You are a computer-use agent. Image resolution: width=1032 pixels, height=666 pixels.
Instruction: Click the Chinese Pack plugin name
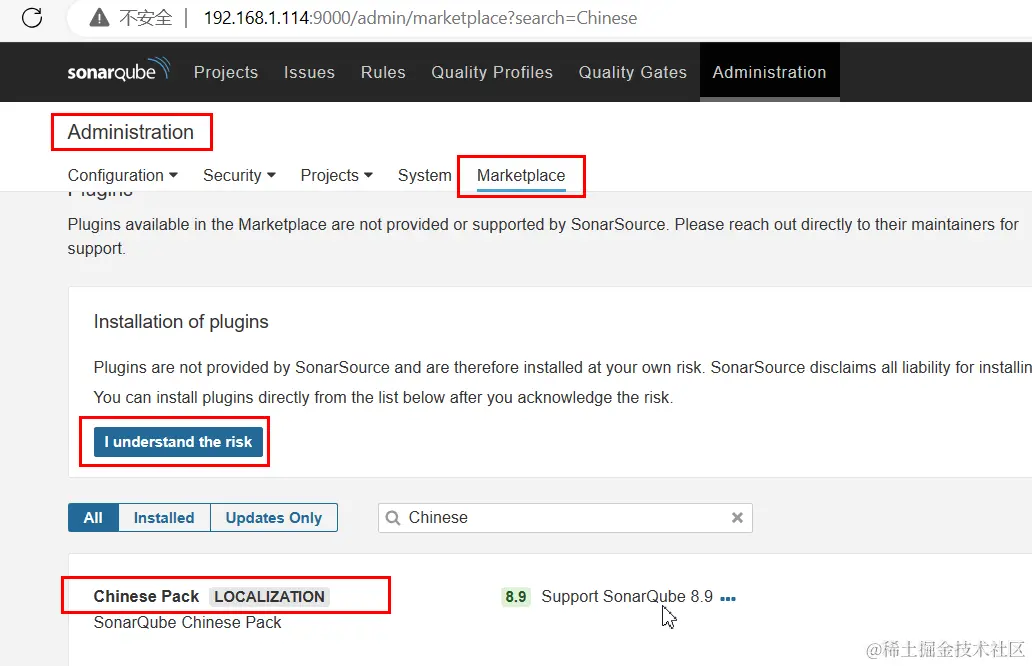(x=146, y=596)
